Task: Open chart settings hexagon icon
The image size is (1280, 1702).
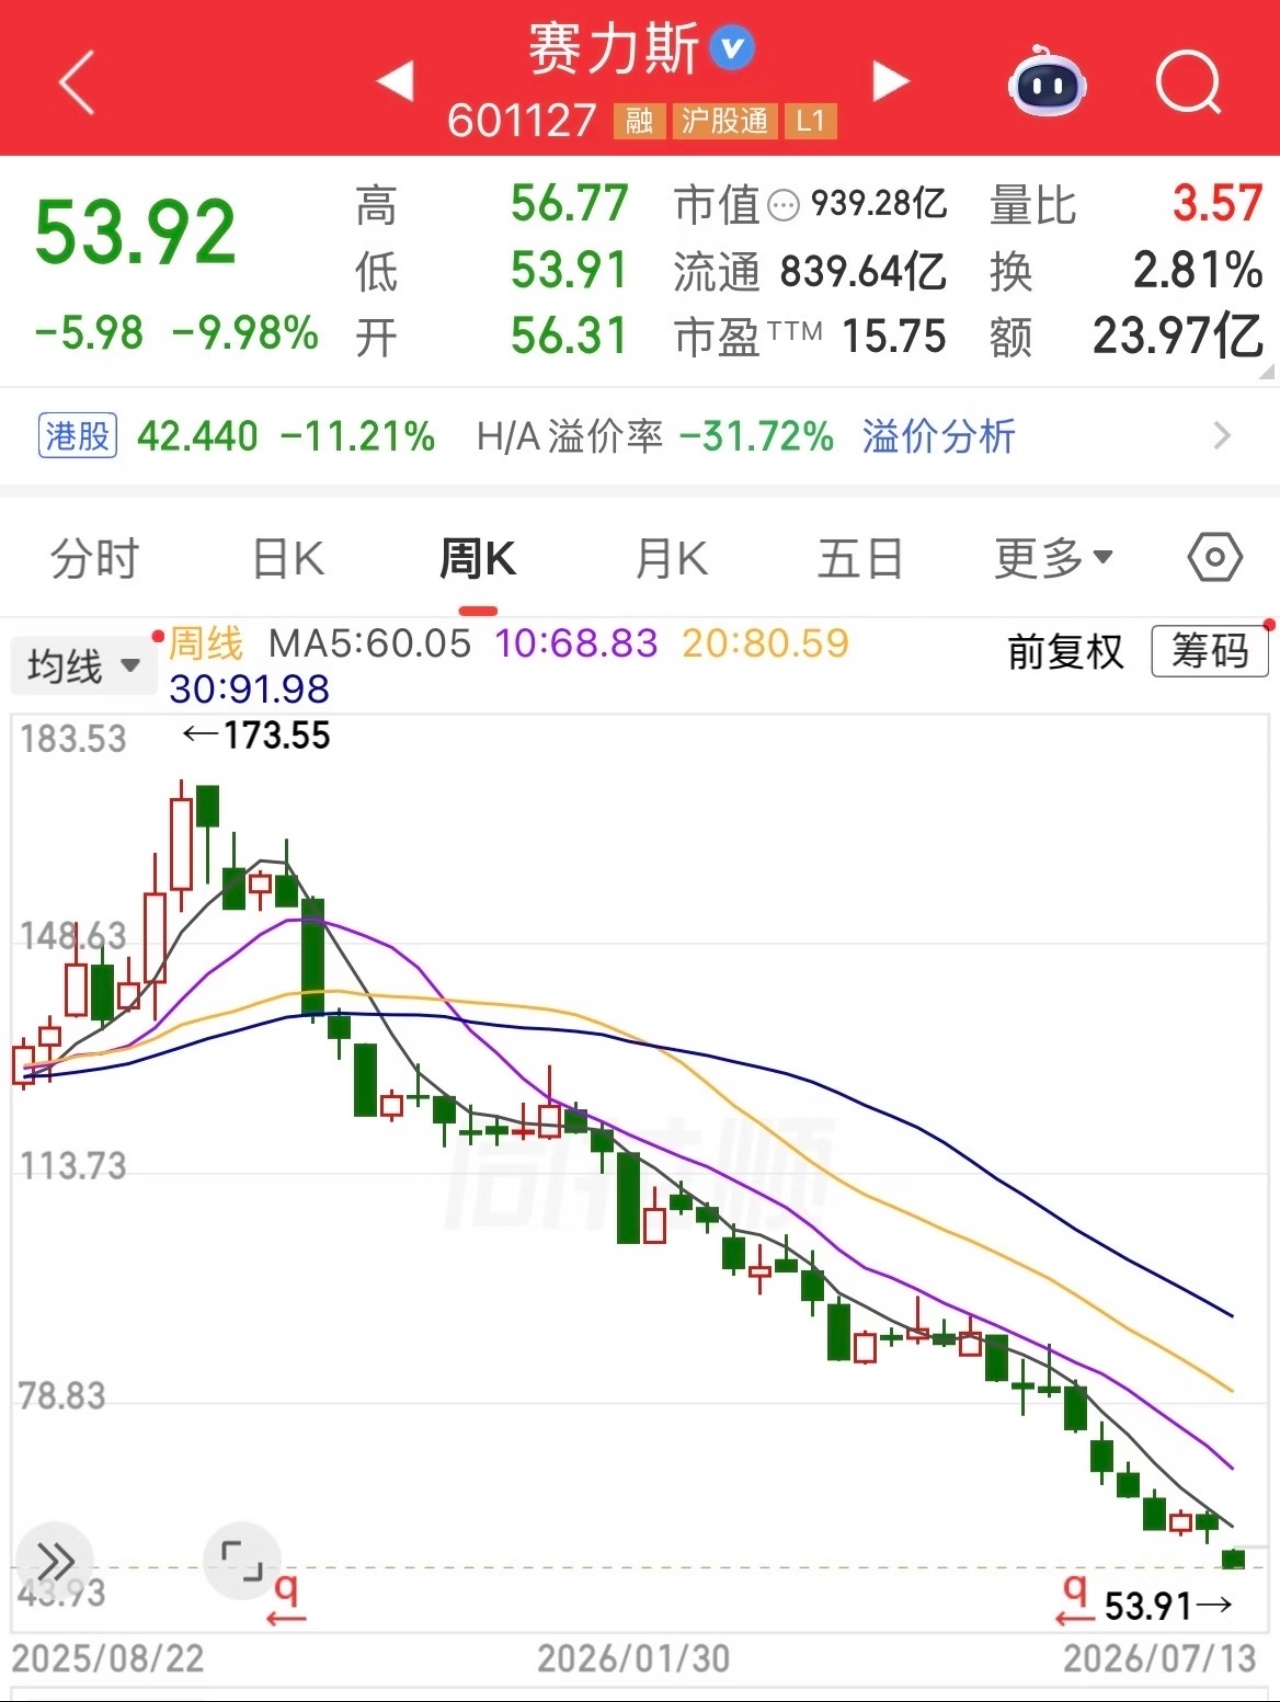Action: (x=1215, y=557)
